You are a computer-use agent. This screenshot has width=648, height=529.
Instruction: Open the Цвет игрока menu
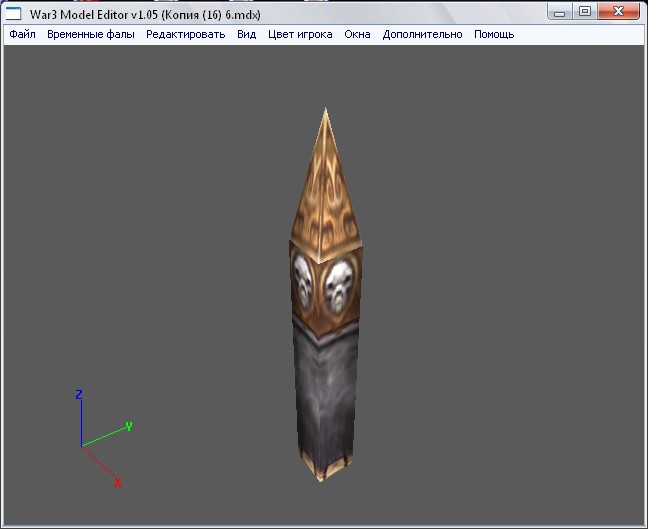(x=300, y=34)
